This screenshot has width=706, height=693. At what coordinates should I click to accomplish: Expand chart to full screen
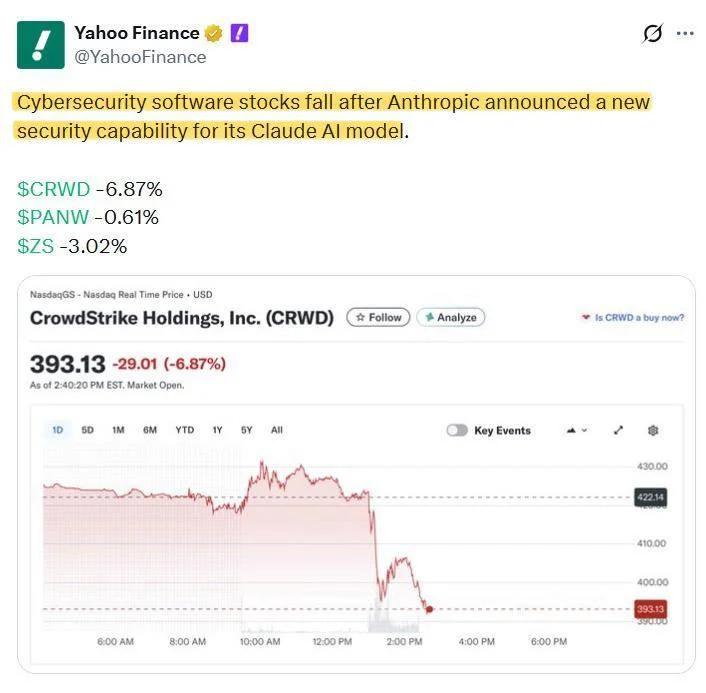(618, 431)
